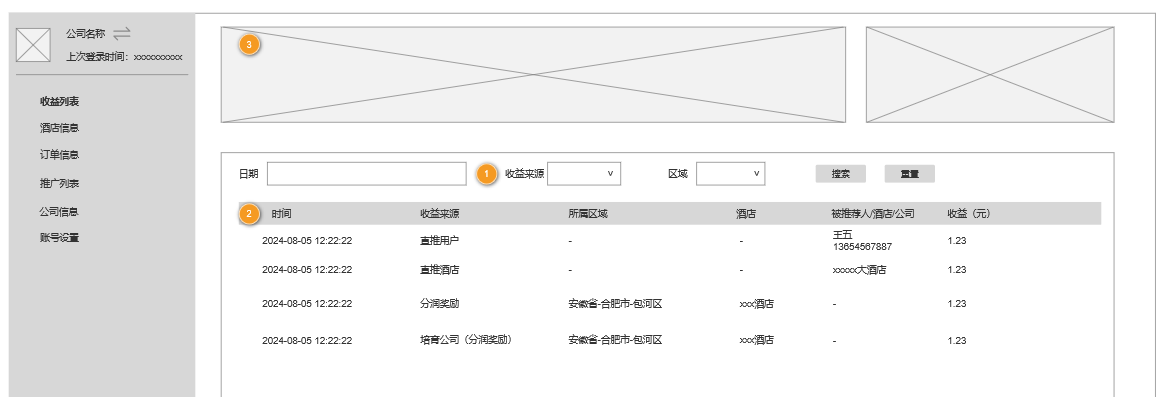Click the 收益（元） column header
Viewport: 1163px width, 397px height.
point(968,214)
